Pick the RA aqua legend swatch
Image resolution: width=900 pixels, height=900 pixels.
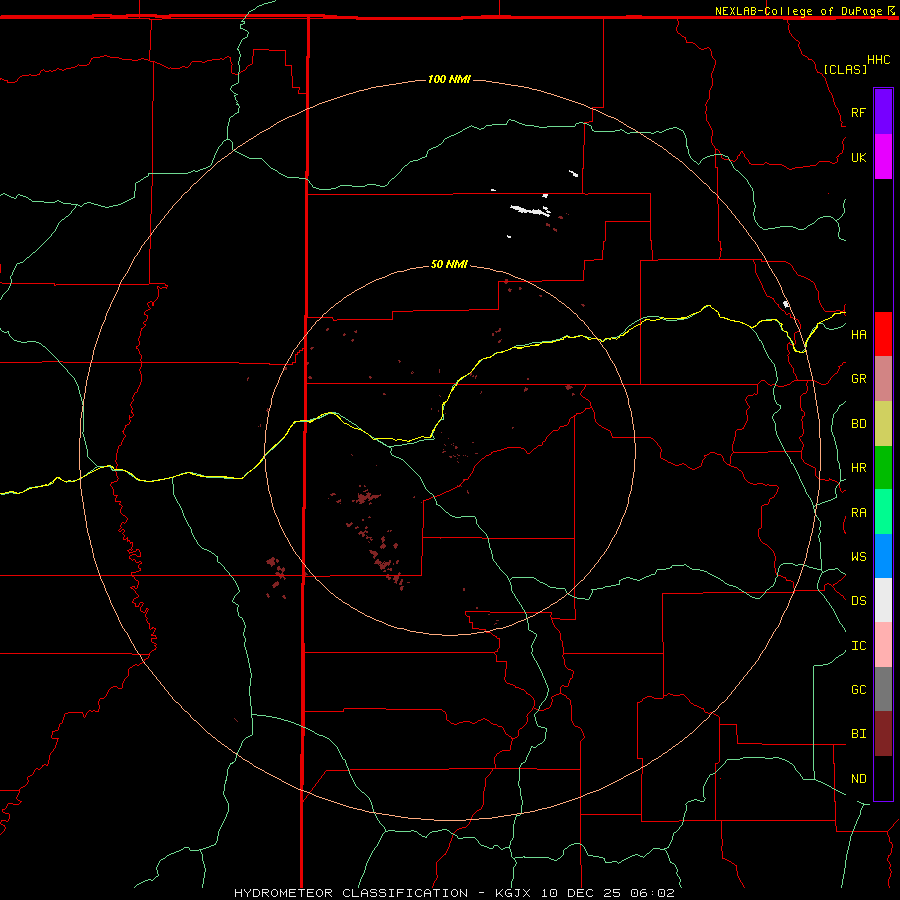tap(883, 512)
